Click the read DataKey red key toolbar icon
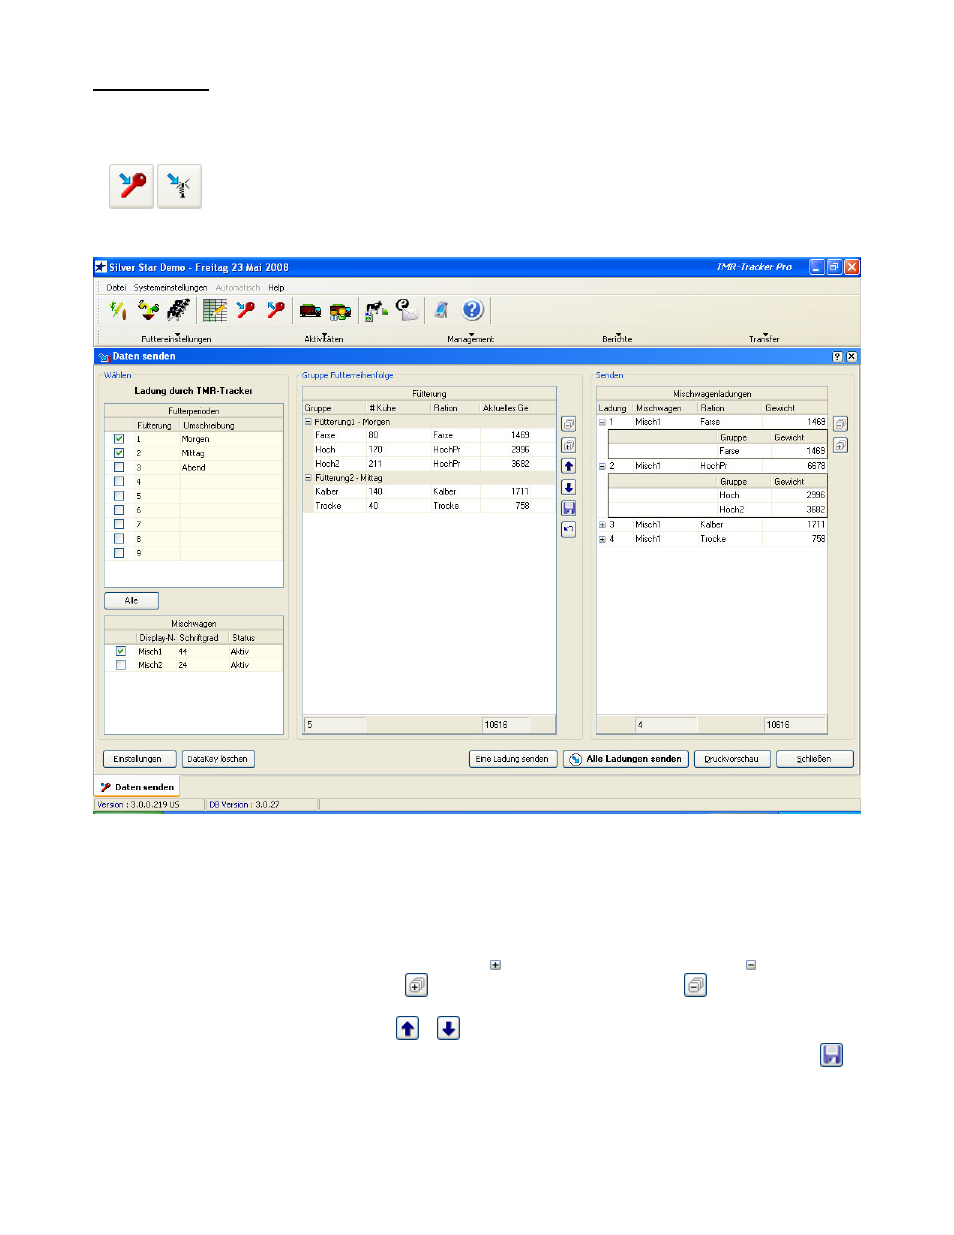This screenshot has height=1235, width=954. click(276, 310)
